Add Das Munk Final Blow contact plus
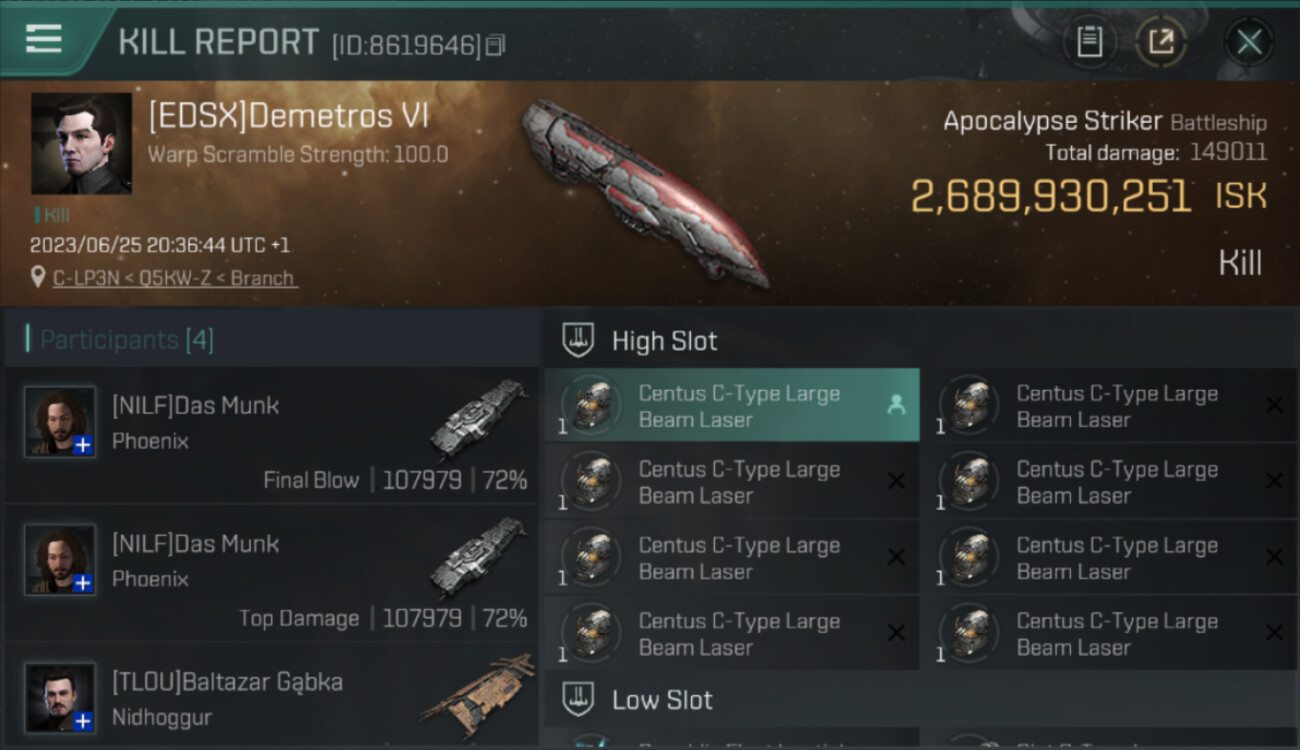This screenshot has width=1300, height=750. [83, 445]
